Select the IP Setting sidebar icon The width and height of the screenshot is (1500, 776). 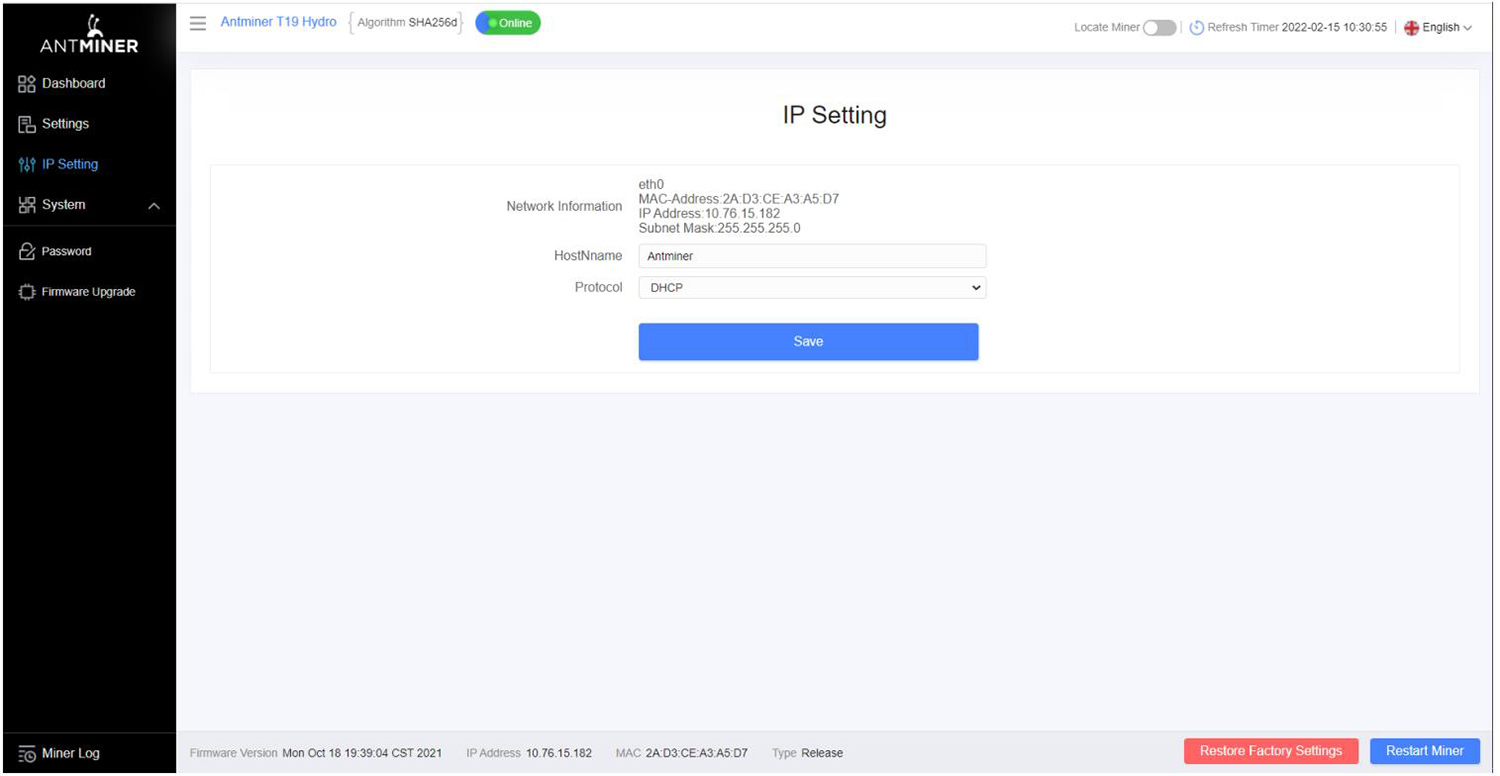click(26, 164)
